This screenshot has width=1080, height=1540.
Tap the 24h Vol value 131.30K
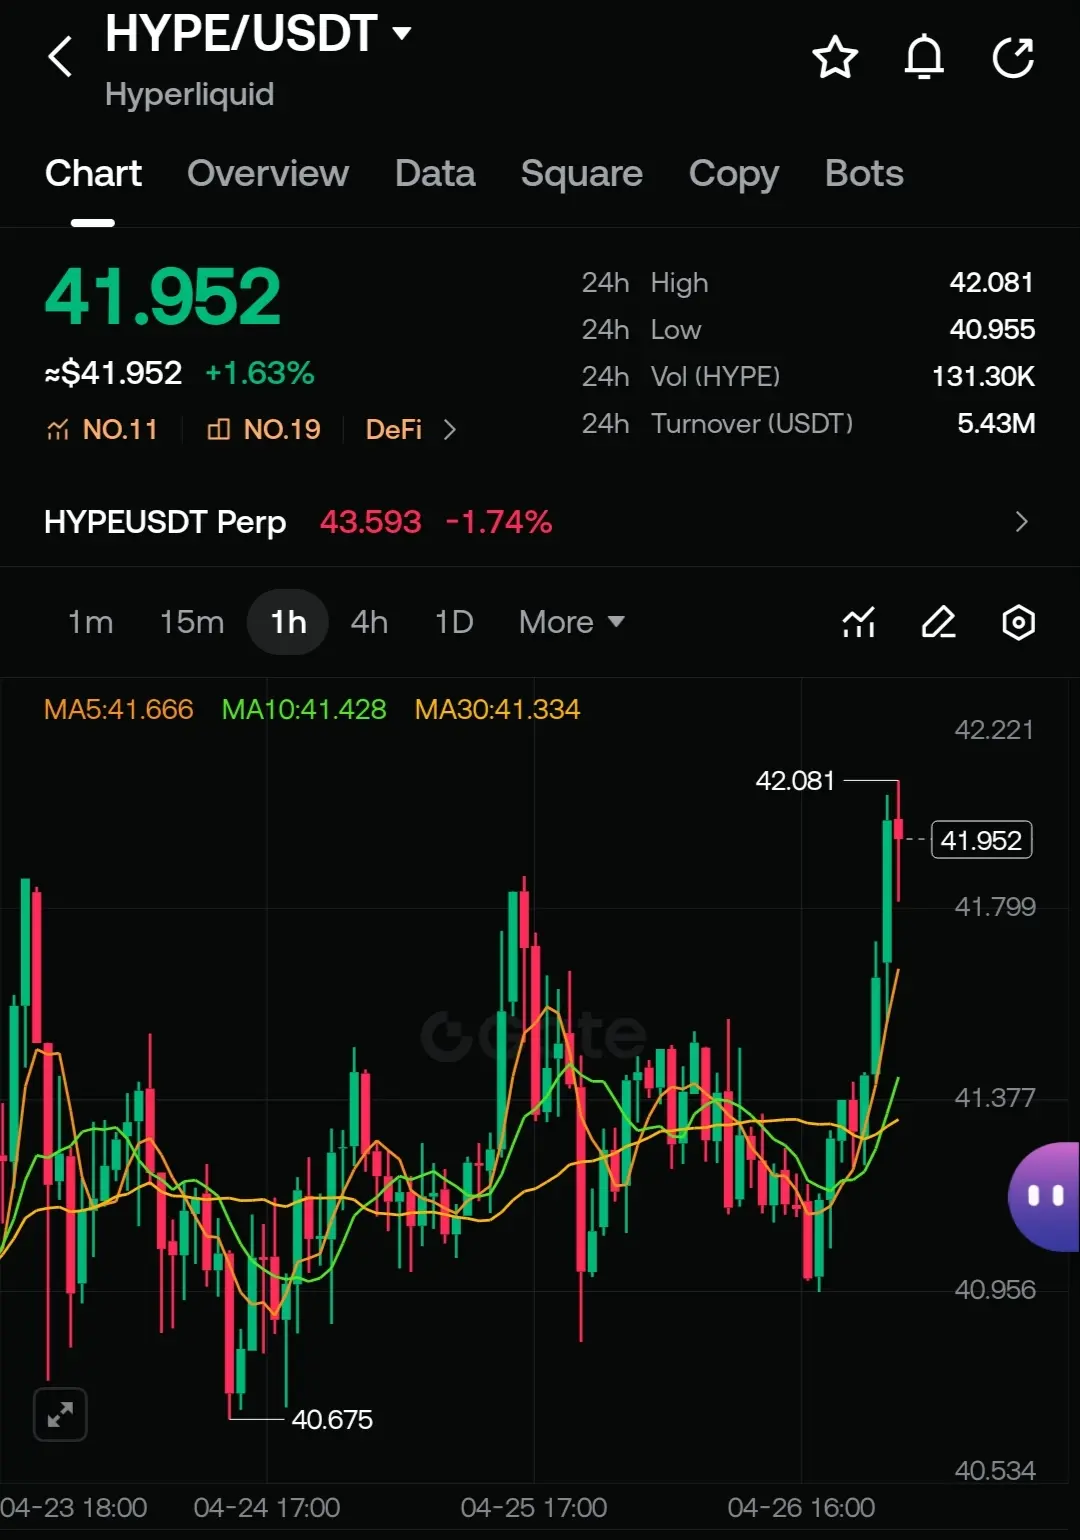click(983, 376)
